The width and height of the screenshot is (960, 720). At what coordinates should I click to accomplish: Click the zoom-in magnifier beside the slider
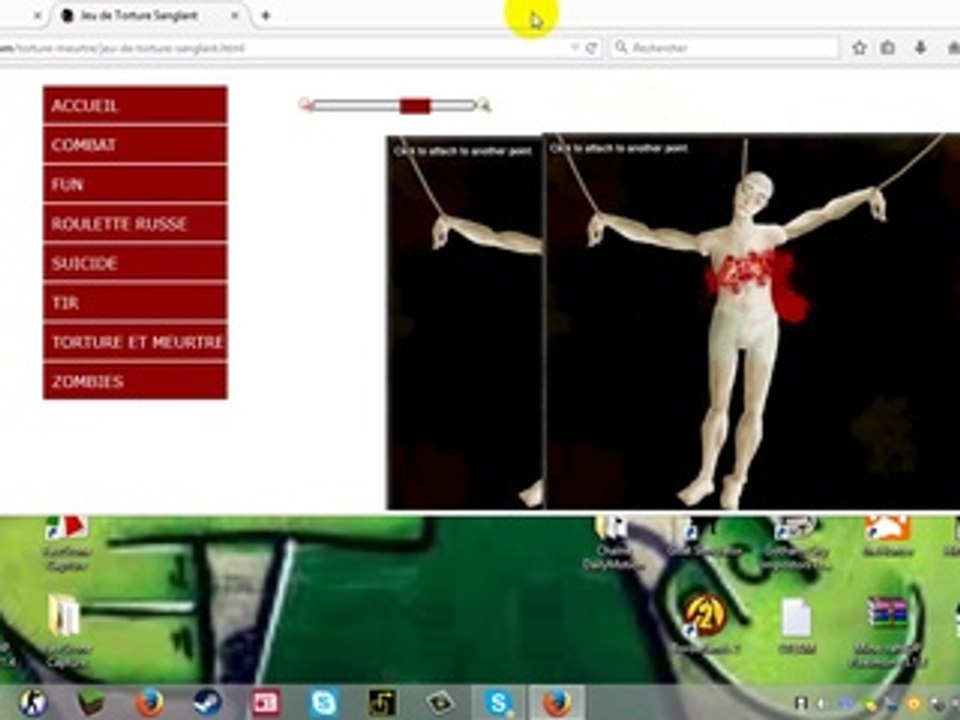coord(484,105)
